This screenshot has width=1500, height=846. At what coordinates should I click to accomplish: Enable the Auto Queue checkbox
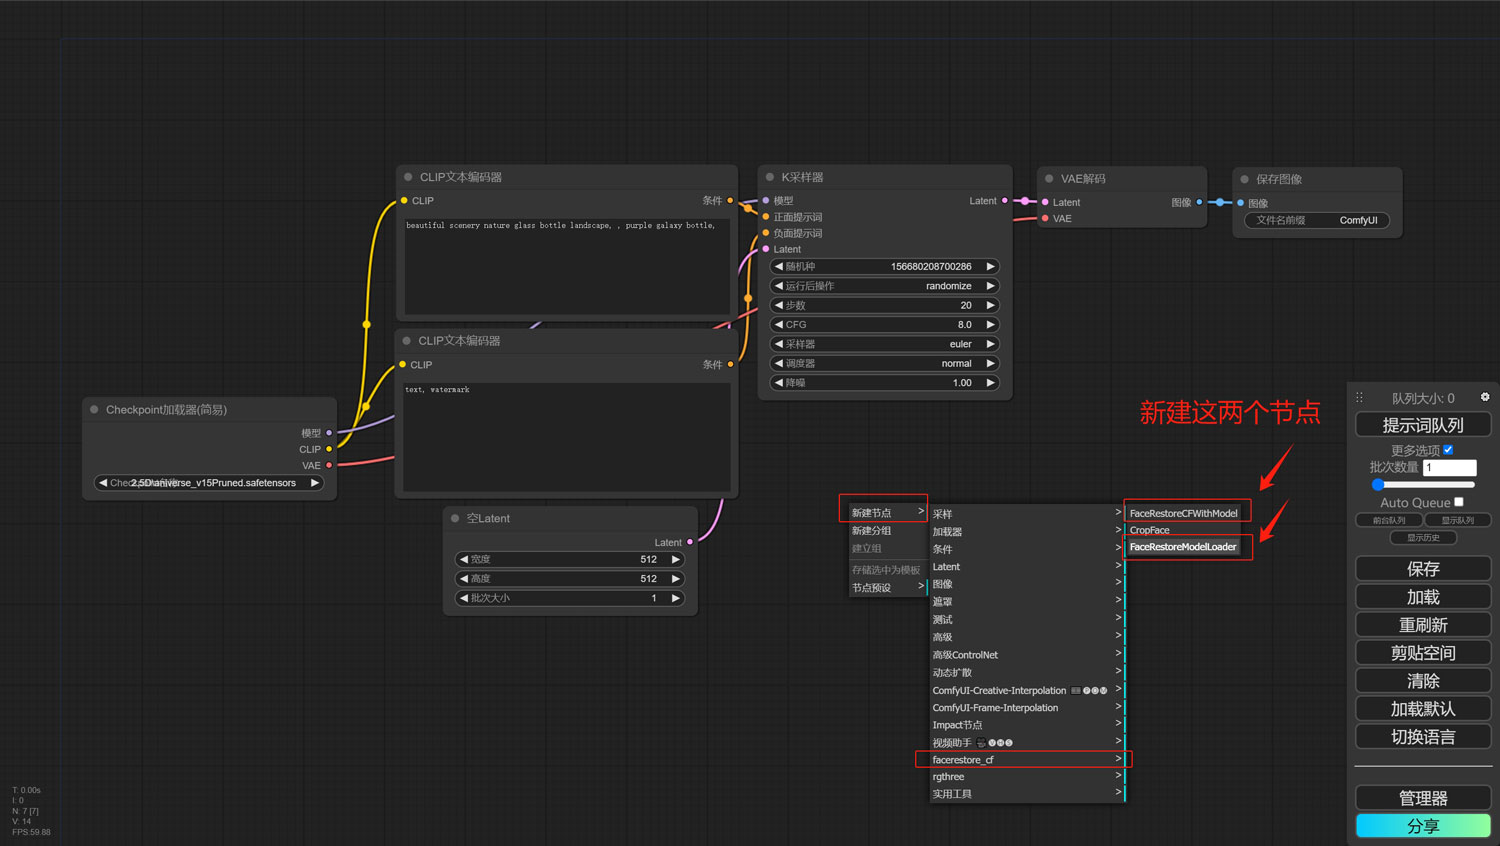coord(1458,502)
